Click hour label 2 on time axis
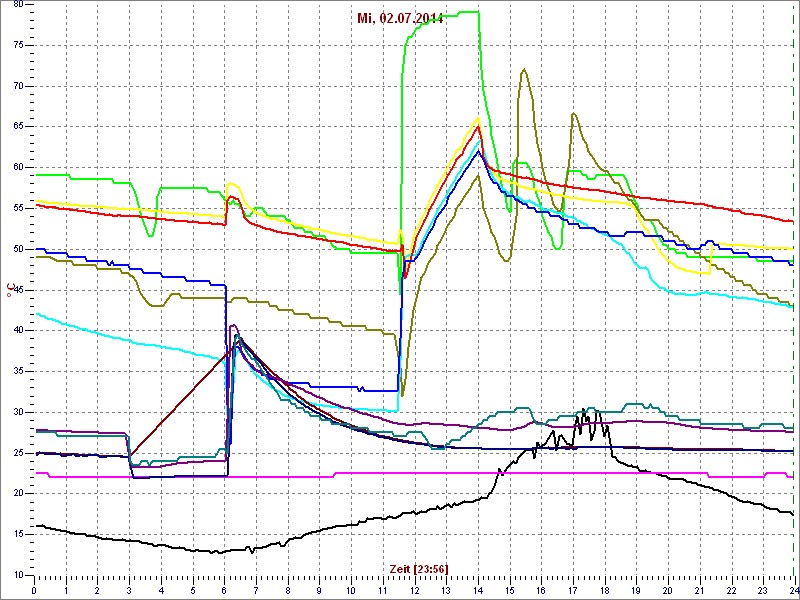Image resolution: width=800 pixels, height=600 pixels. [x=97, y=590]
